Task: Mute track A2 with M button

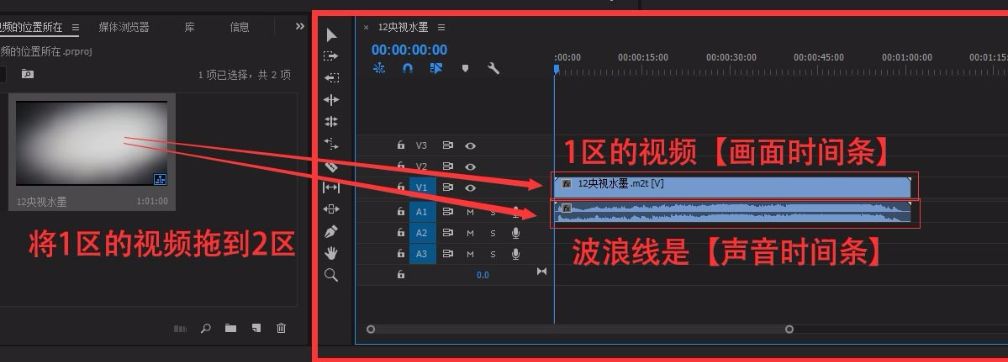Action: [x=471, y=233]
